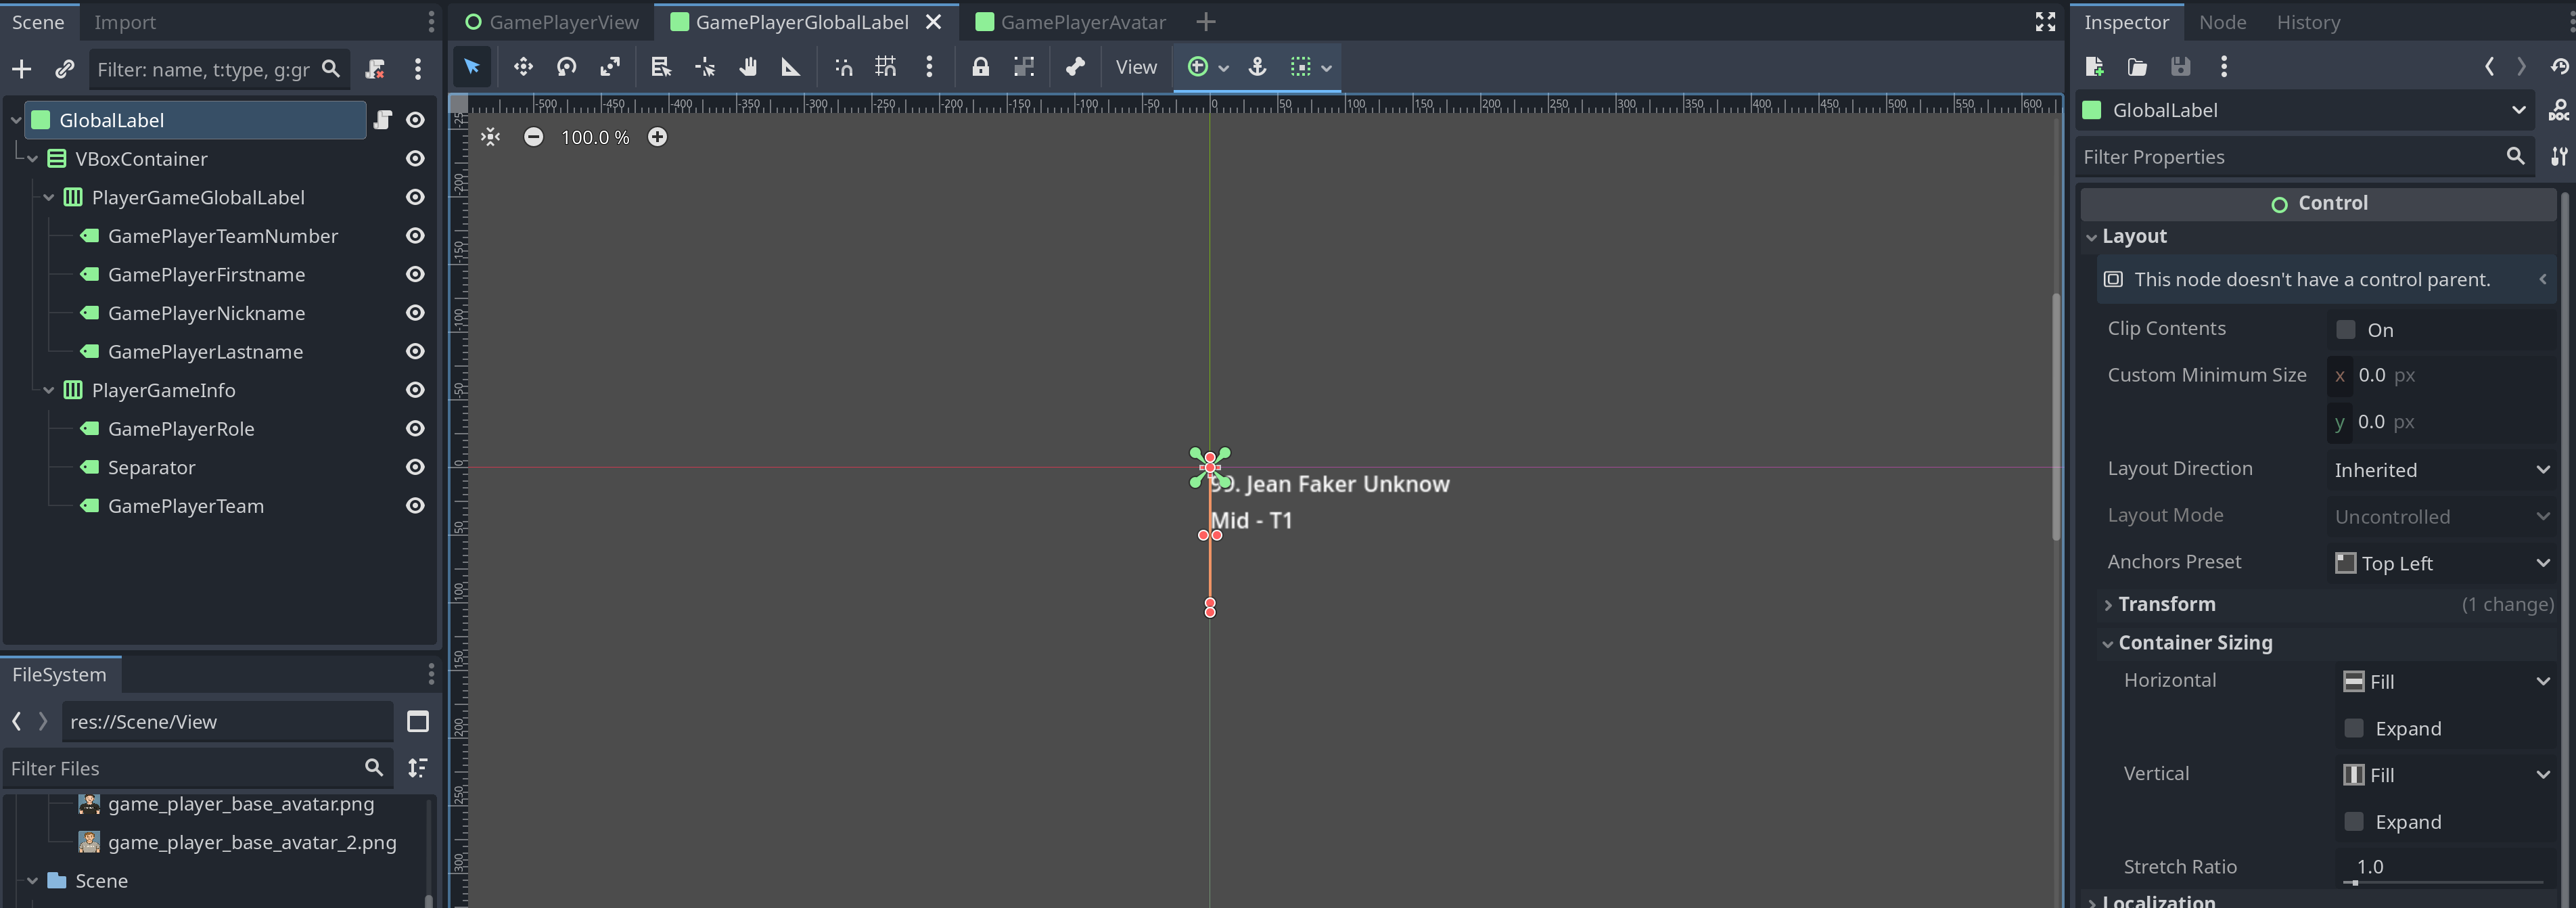The width and height of the screenshot is (2576, 908).
Task: Group the selected node's children
Action: 1023,67
